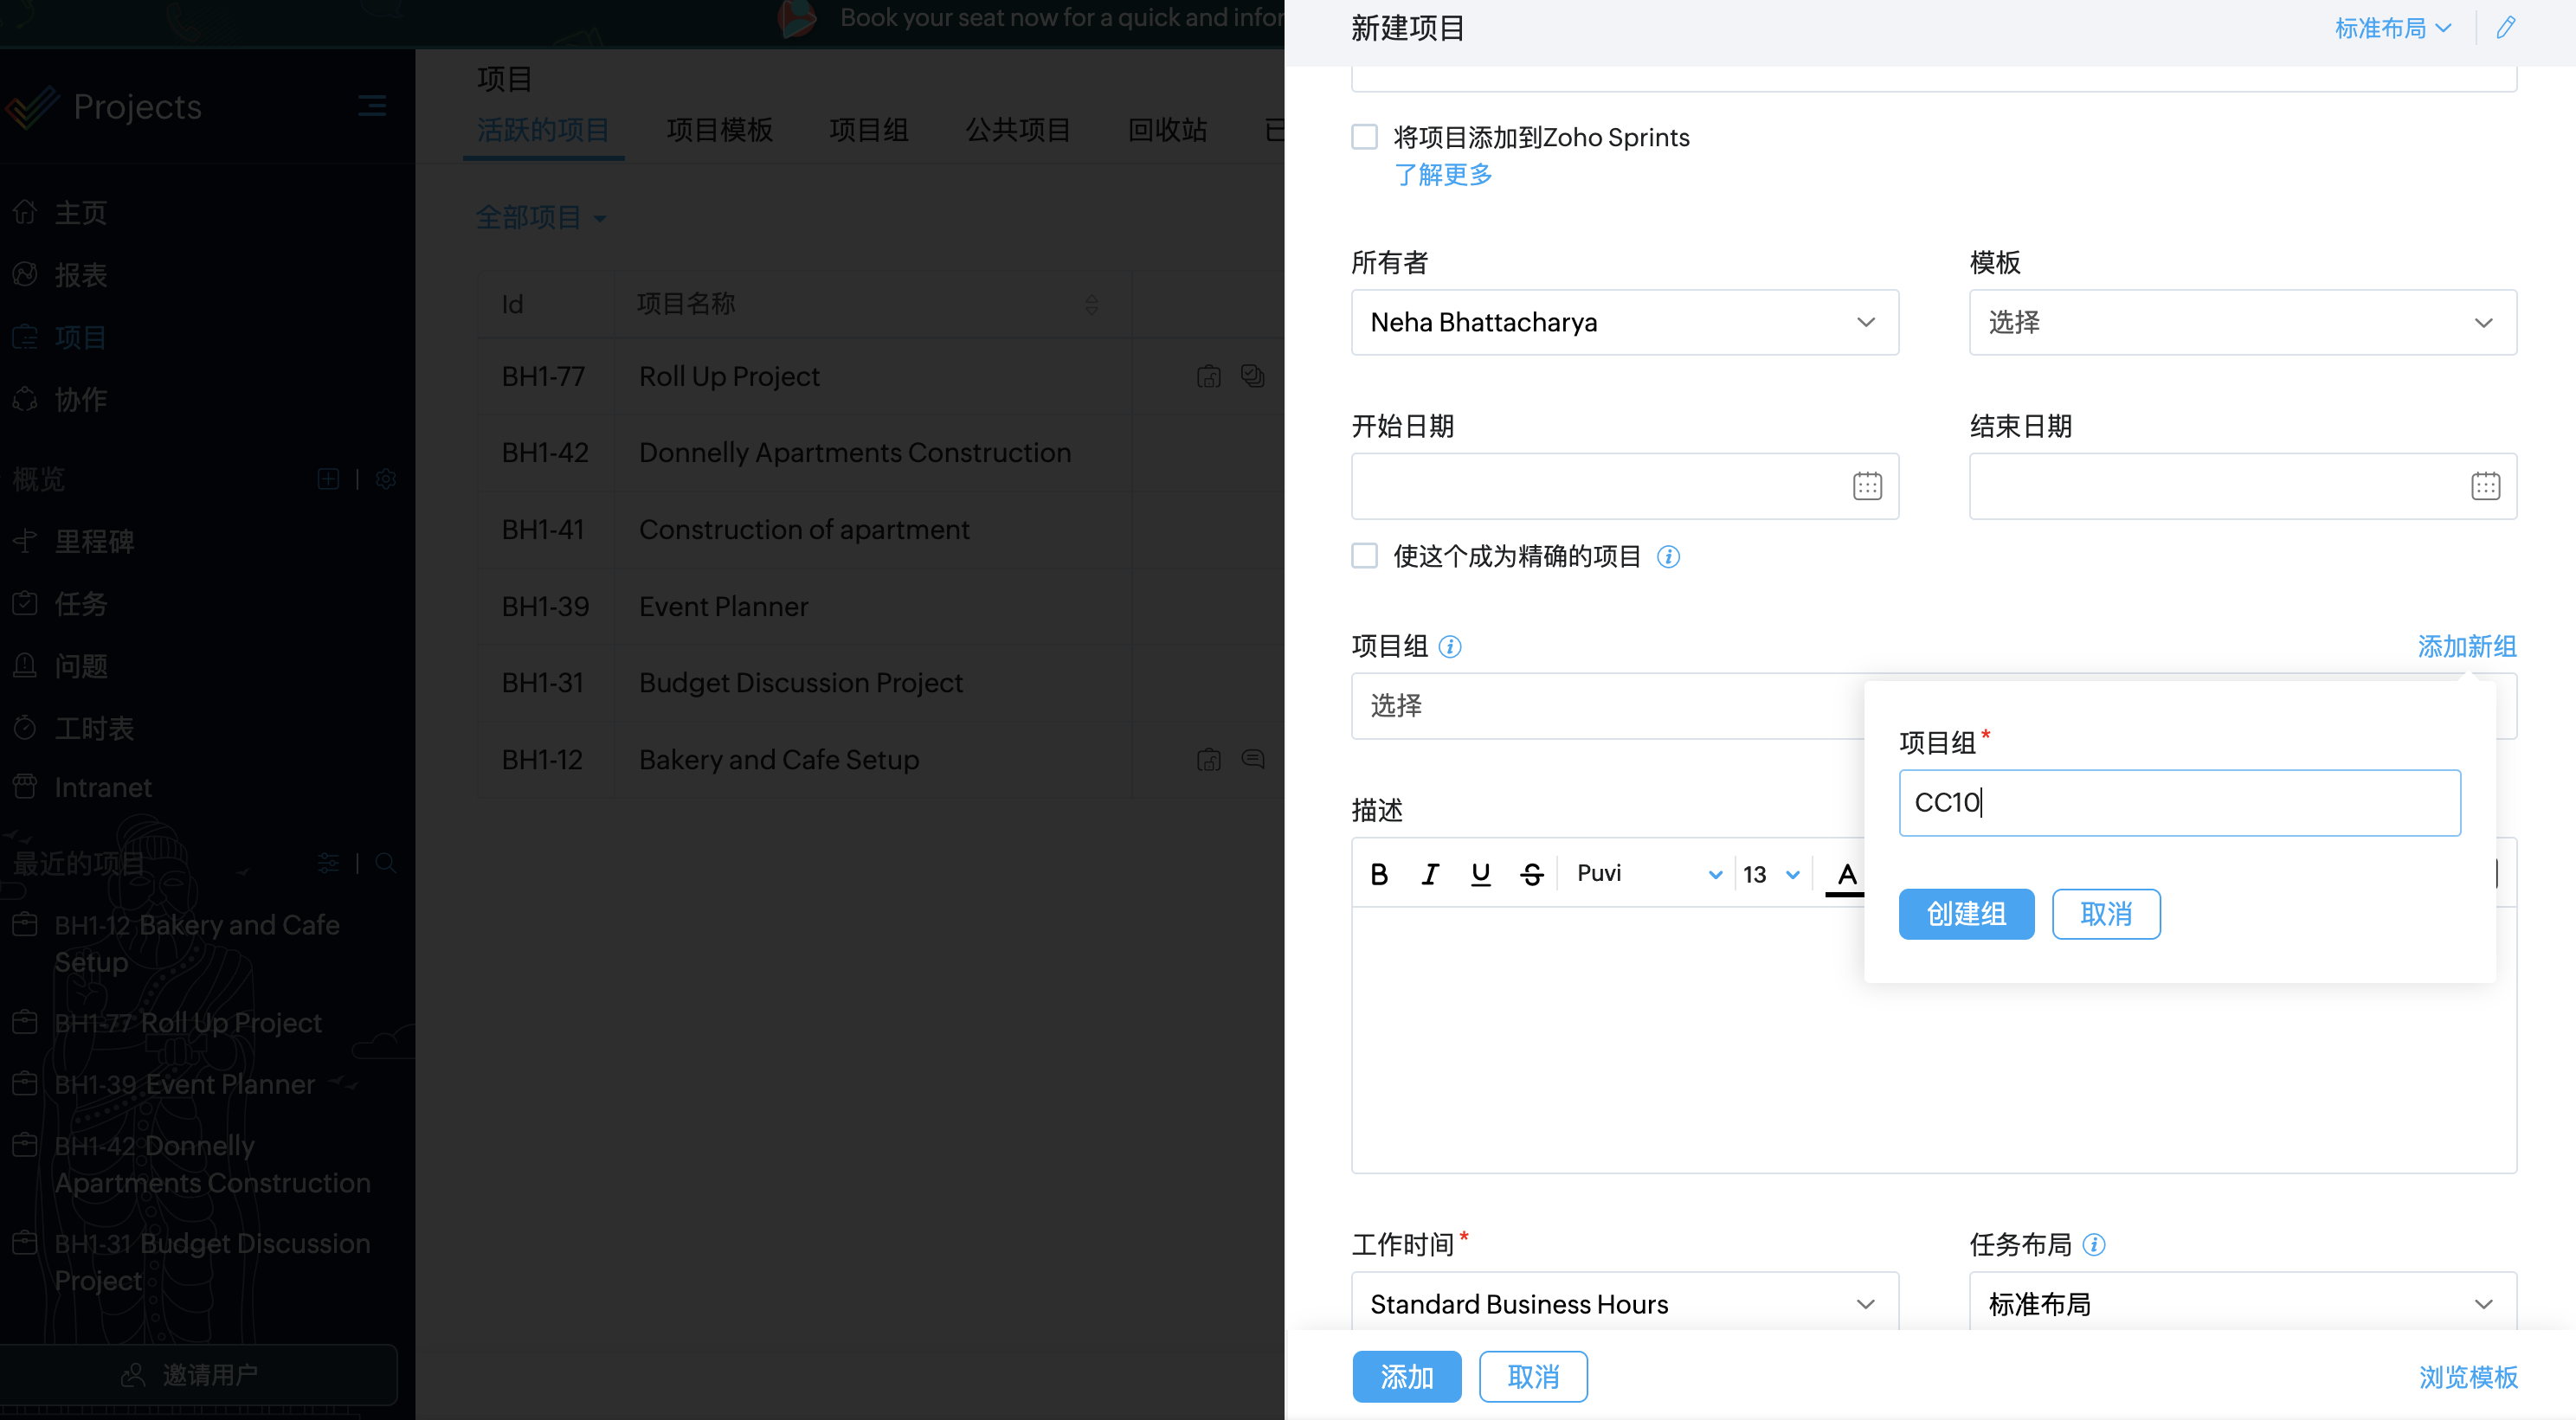Enable the 使这个成为精确的项目 checkbox
Screen dimensions: 2576x1420
[x=1365, y=556]
